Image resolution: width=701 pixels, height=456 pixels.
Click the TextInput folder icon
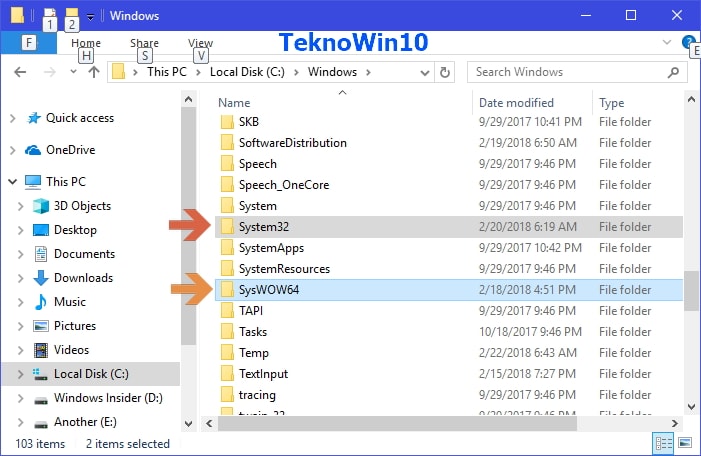coord(227,374)
